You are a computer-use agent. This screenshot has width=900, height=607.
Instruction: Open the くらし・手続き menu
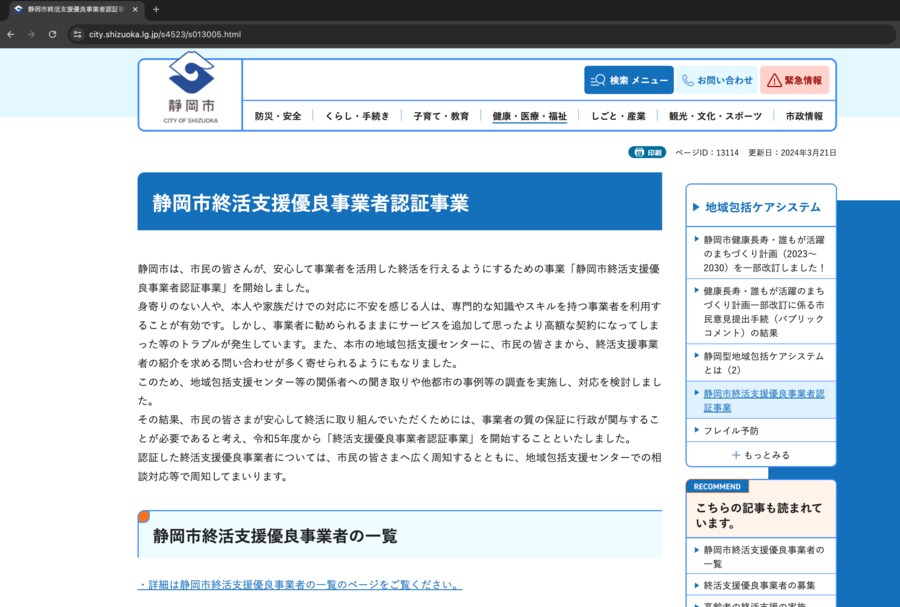click(357, 116)
